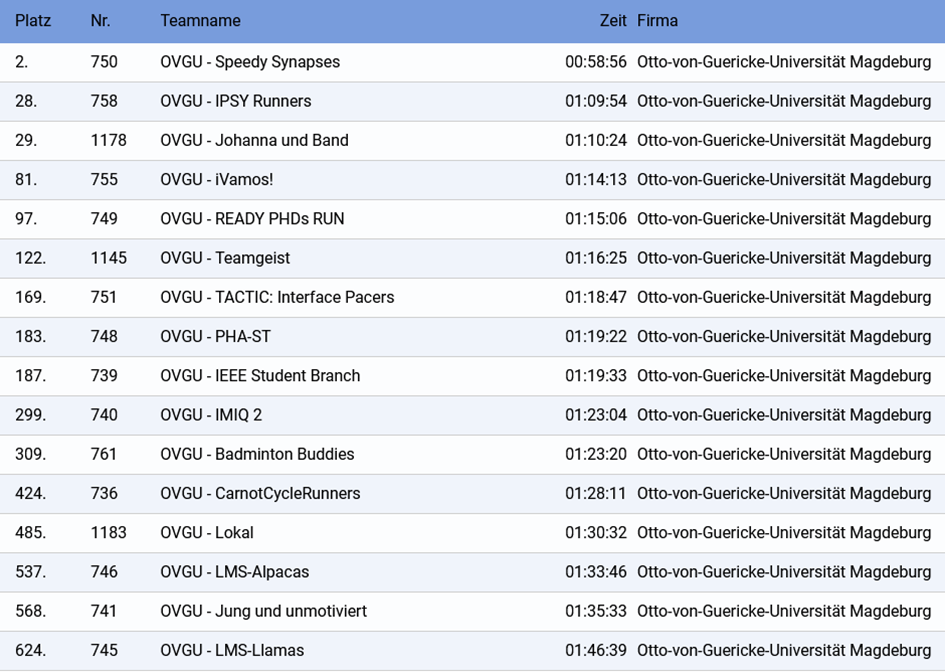Click time 01:19:33

coord(596,375)
